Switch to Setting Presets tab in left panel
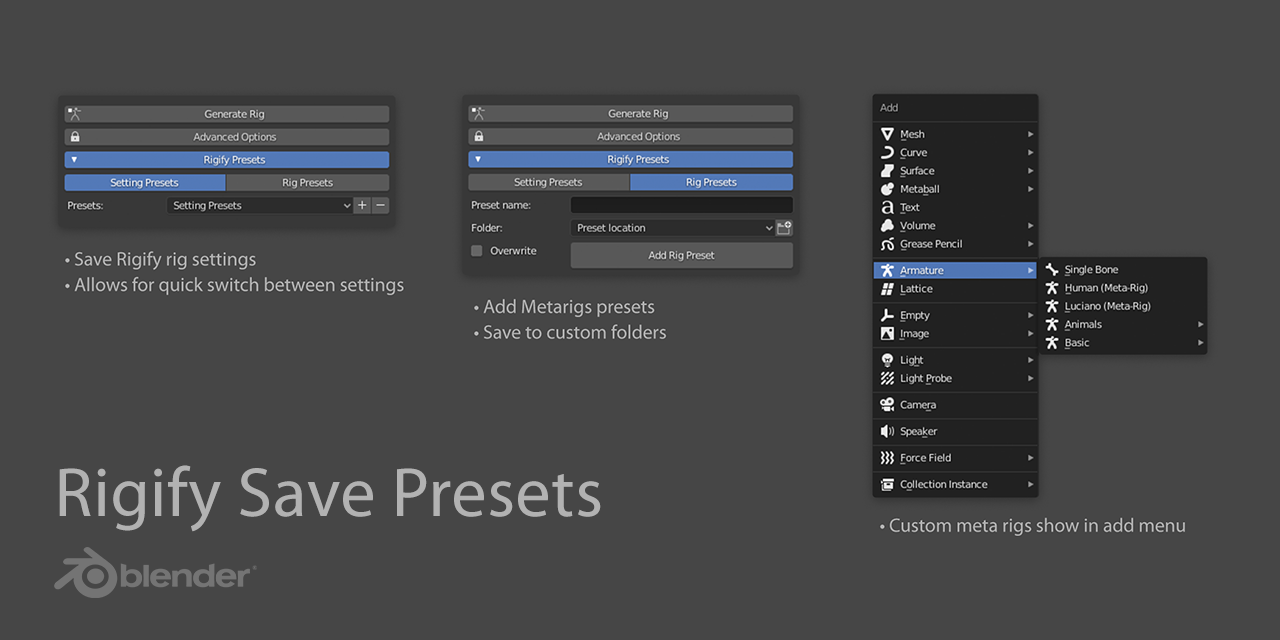This screenshot has height=640, width=1280. tap(145, 183)
